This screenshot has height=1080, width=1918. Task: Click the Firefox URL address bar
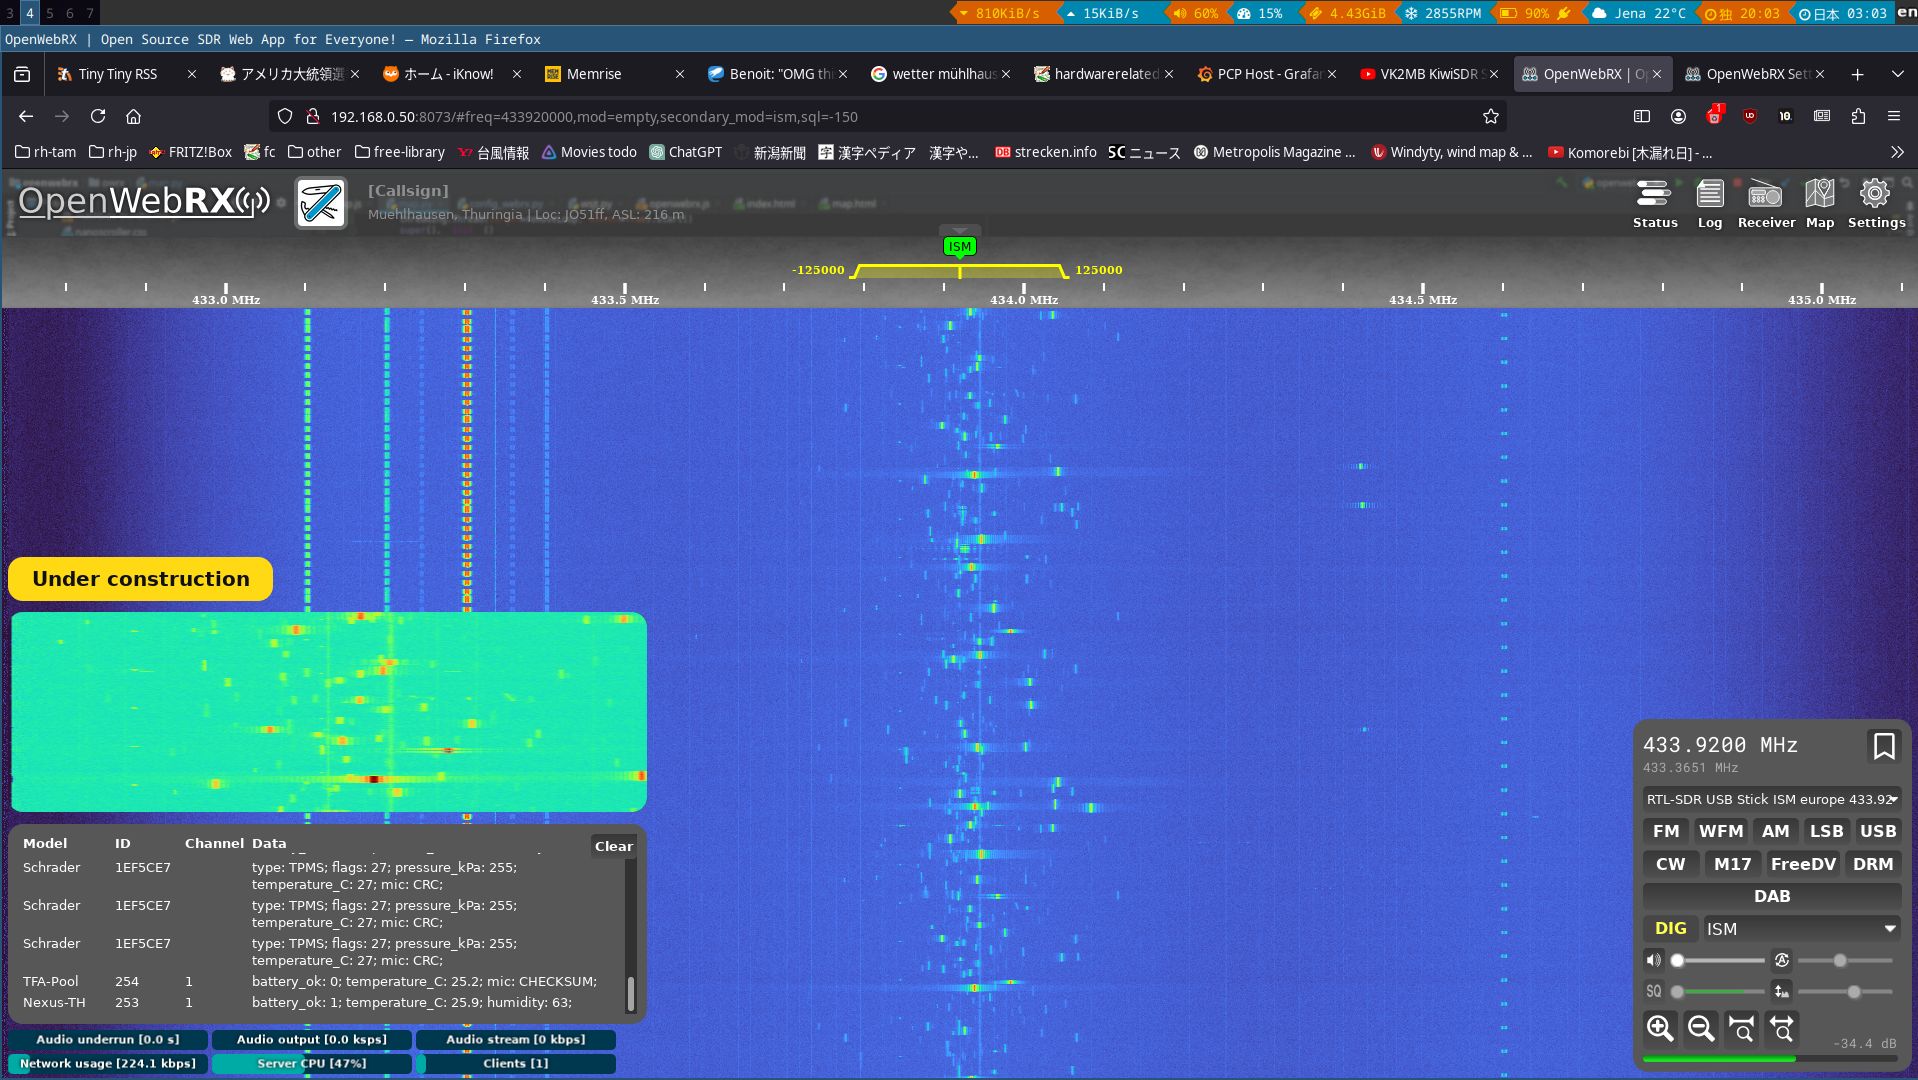pyautogui.click(x=890, y=116)
